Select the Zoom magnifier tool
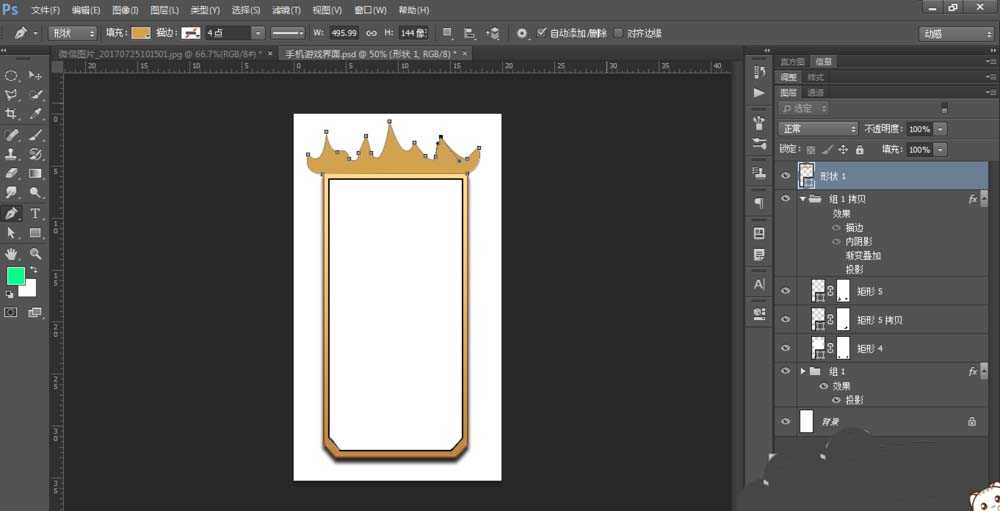The image size is (1000, 511). click(36, 253)
